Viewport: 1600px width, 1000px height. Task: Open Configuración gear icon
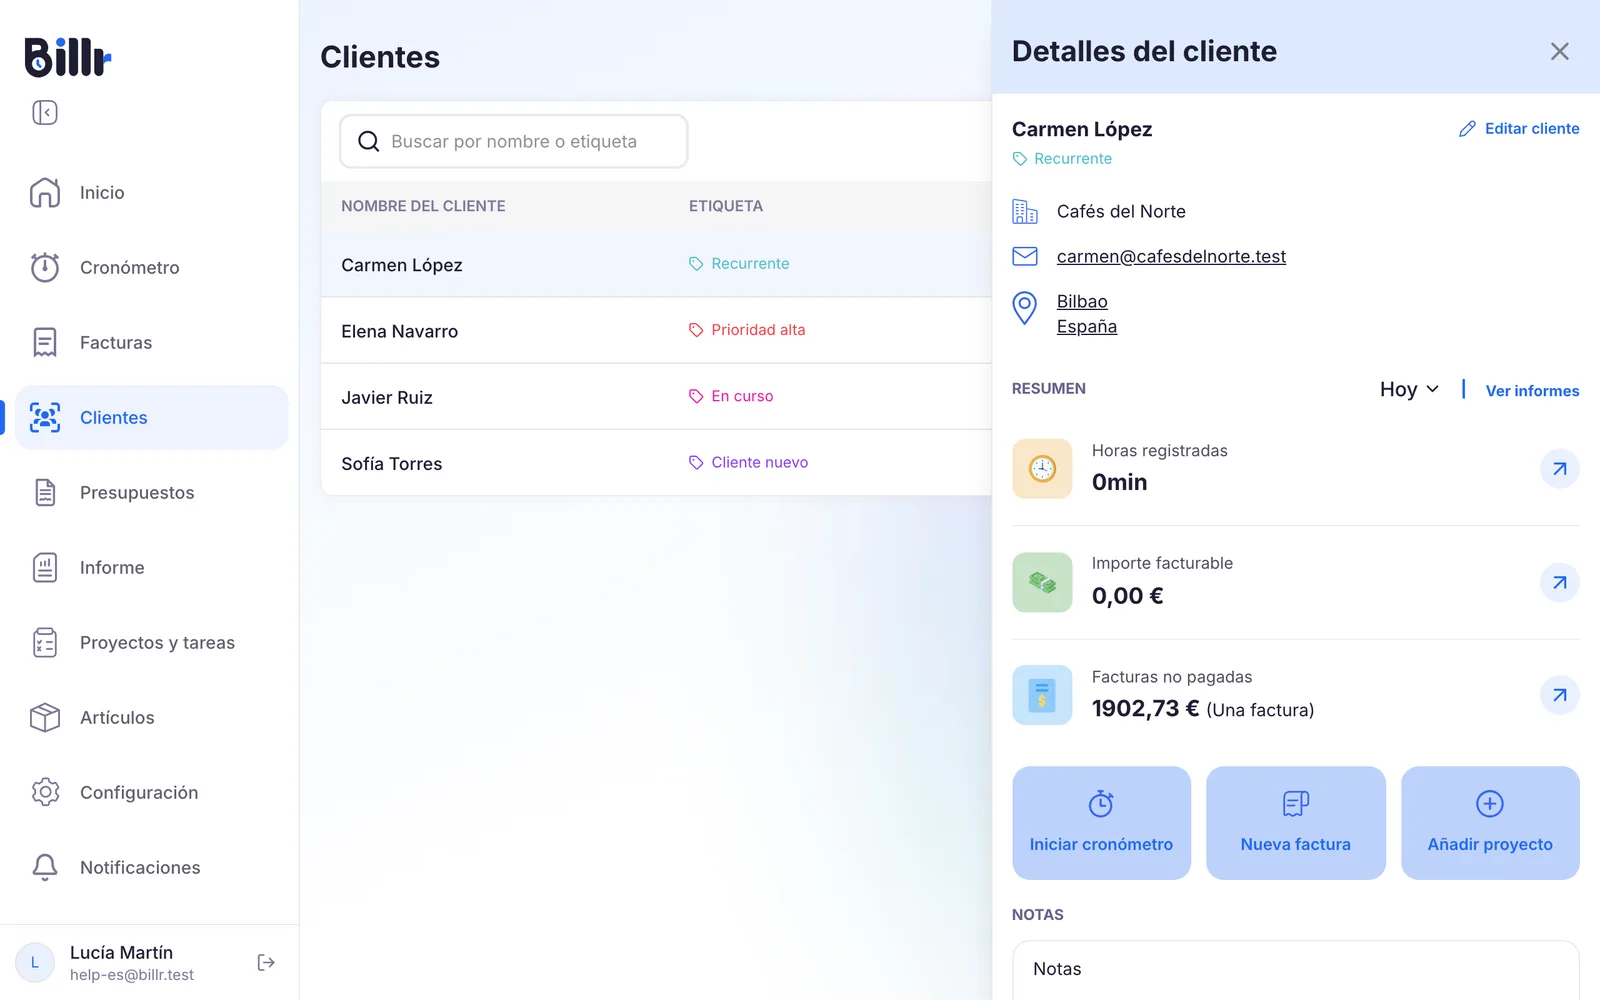click(45, 792)
